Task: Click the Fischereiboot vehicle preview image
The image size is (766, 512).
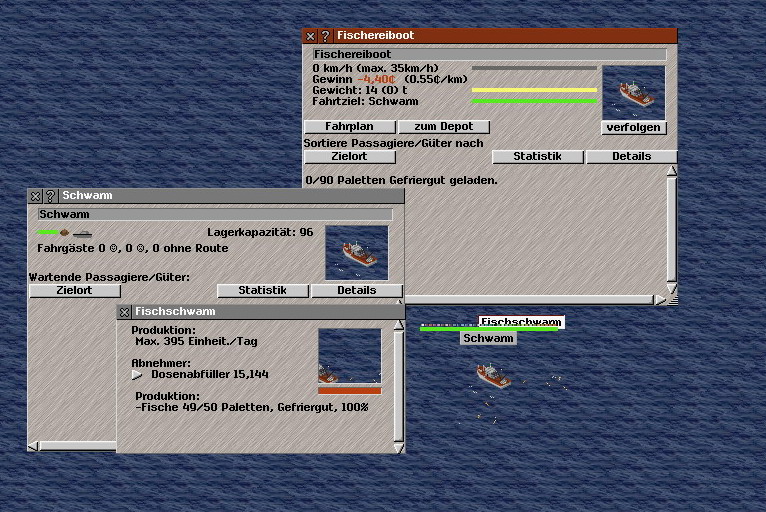Action: 633,92
